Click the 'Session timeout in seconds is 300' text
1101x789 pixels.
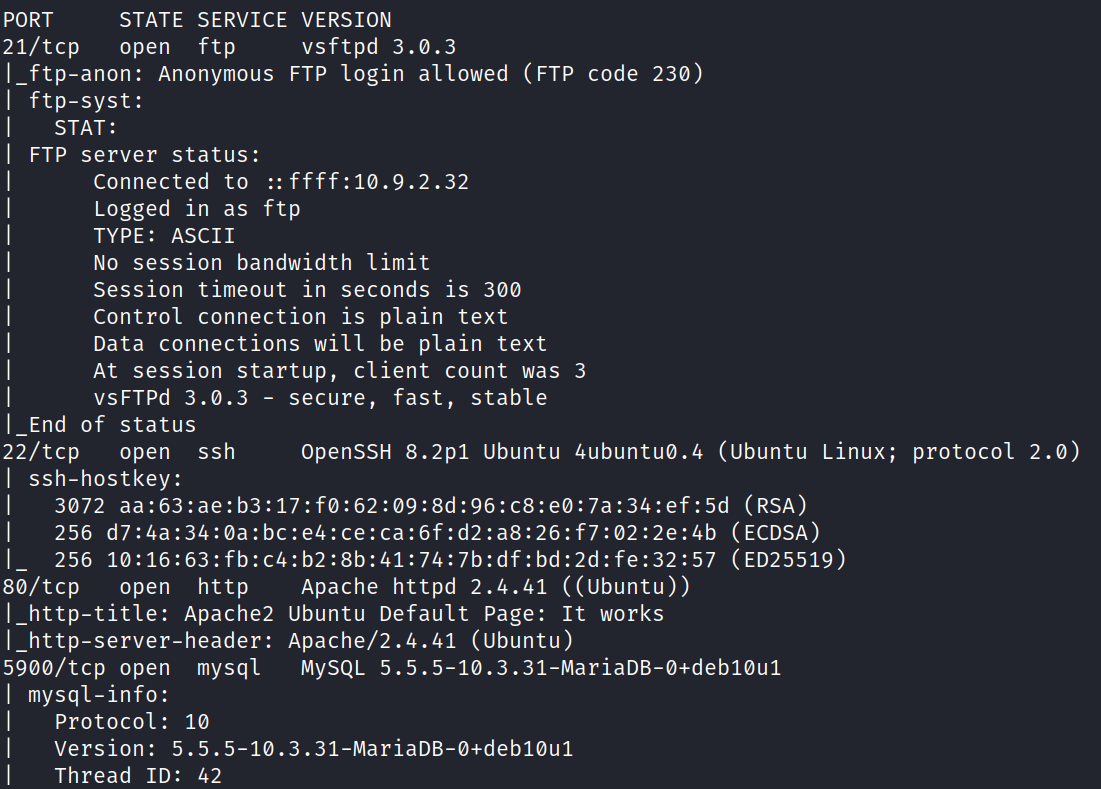coord(307,289)
